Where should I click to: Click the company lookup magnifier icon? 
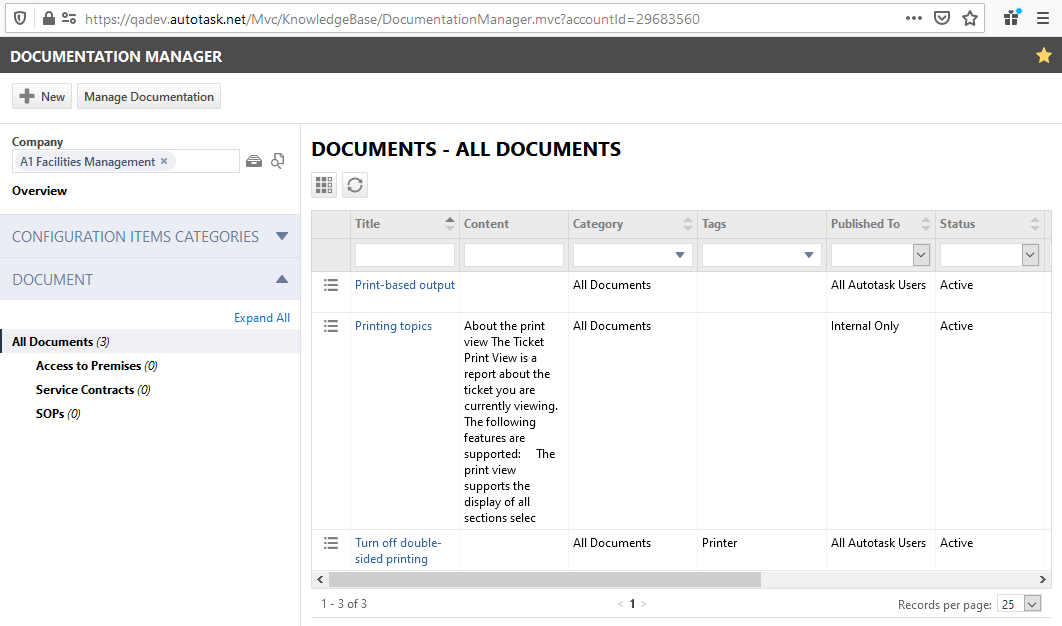(278, 161)
